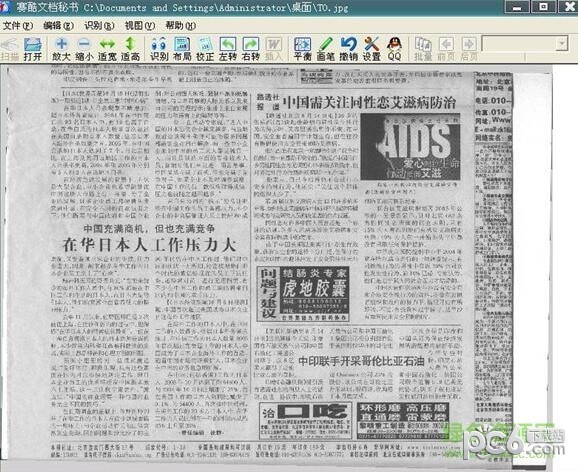Screen dimensions: 578x472
Task: Open the 识别(R) menu
Action: coord(100,25)
